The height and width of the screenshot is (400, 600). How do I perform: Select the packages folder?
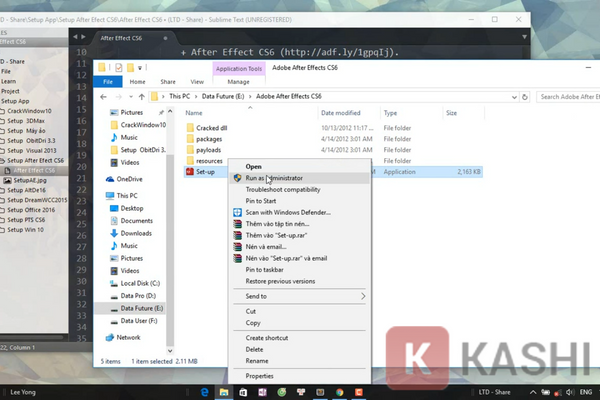209,139
